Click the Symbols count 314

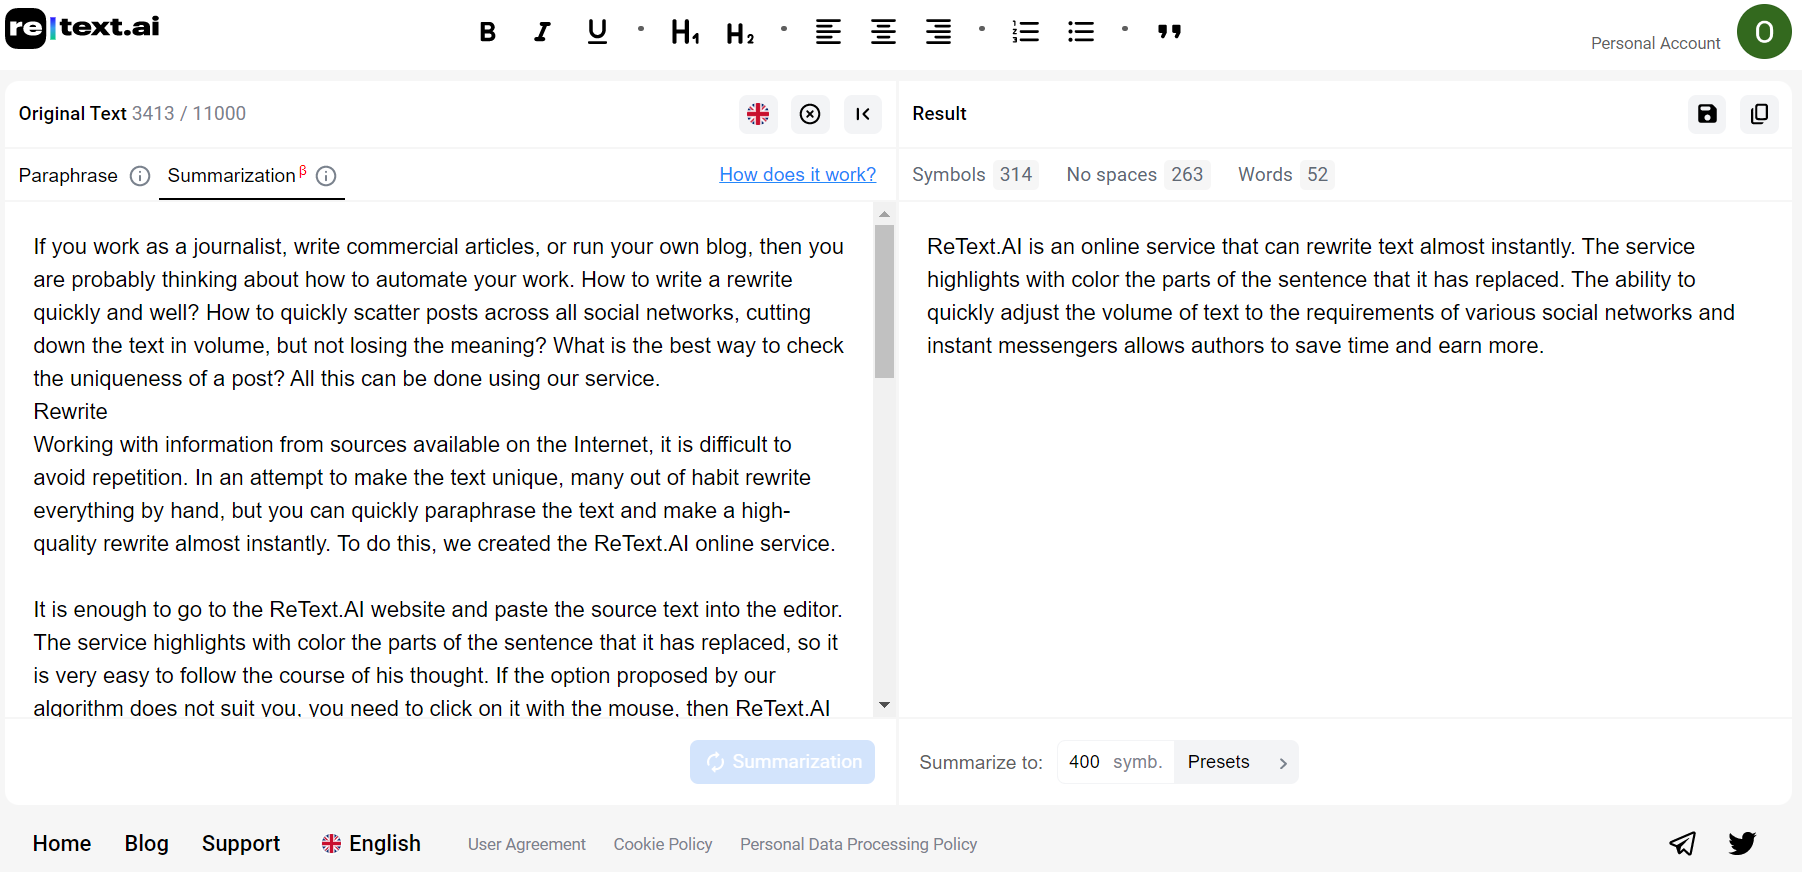[x=1016, y=175]
